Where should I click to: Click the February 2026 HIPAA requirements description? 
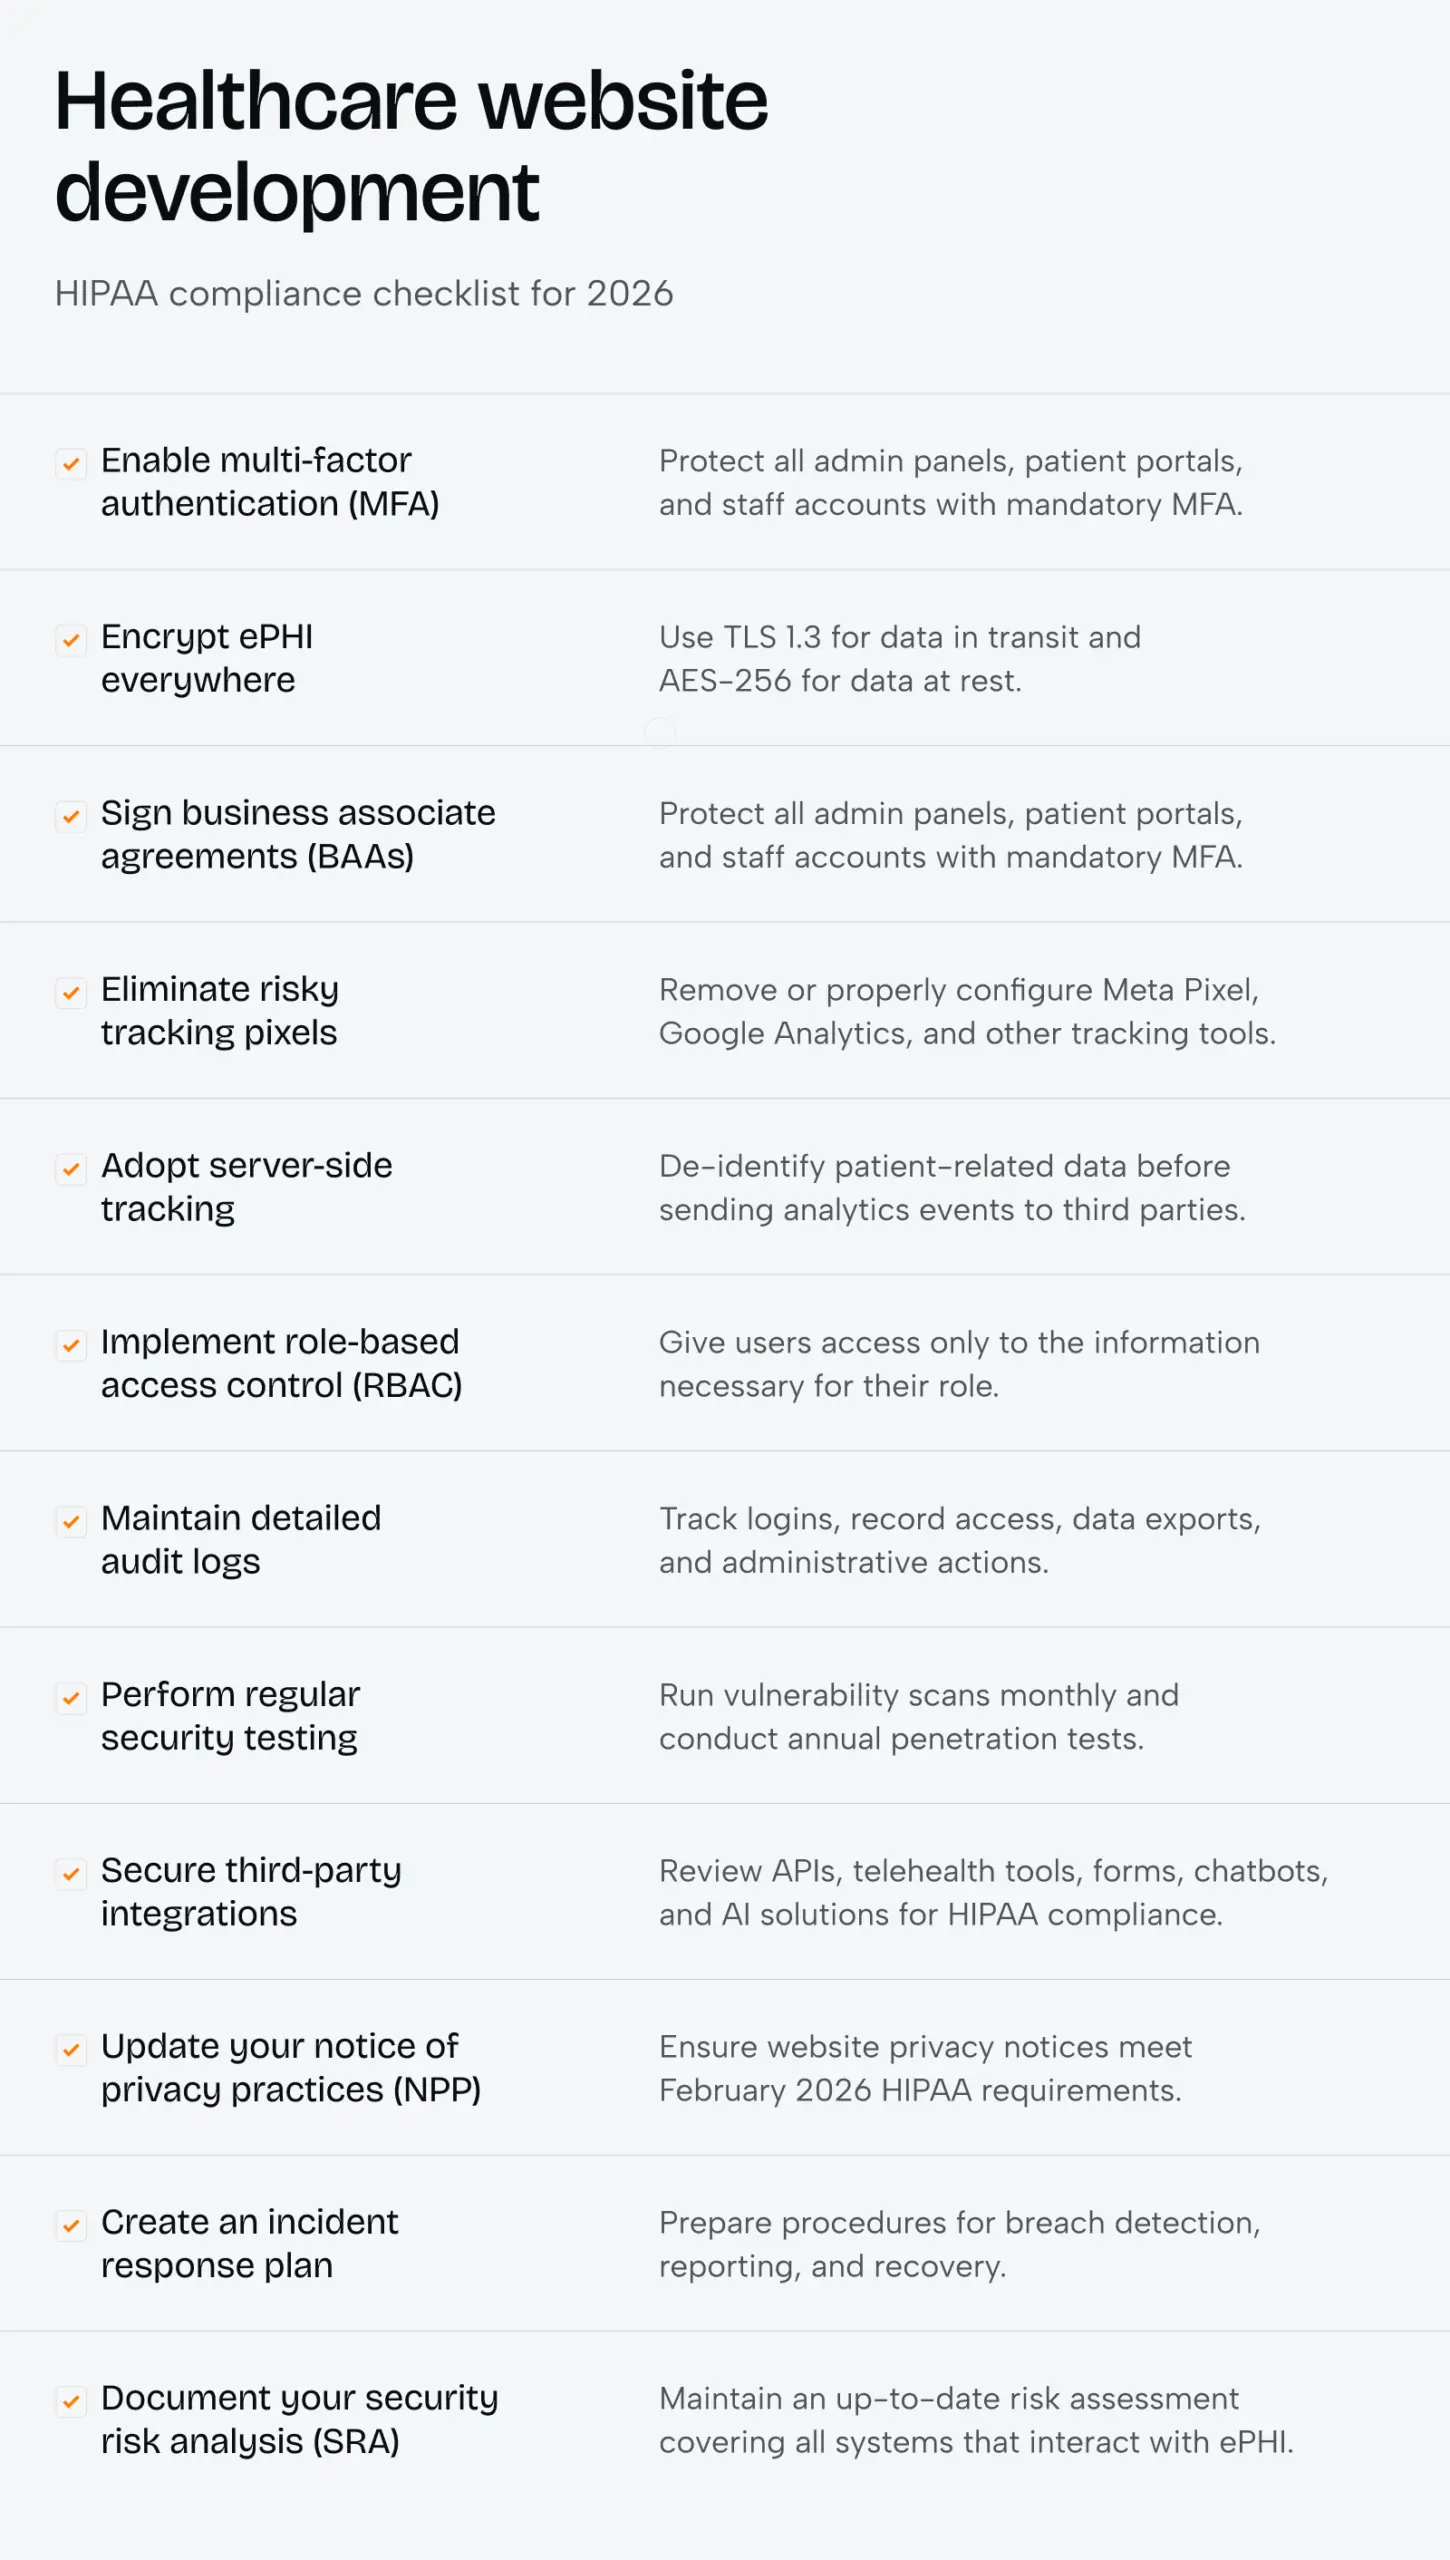coord(925,2069)
